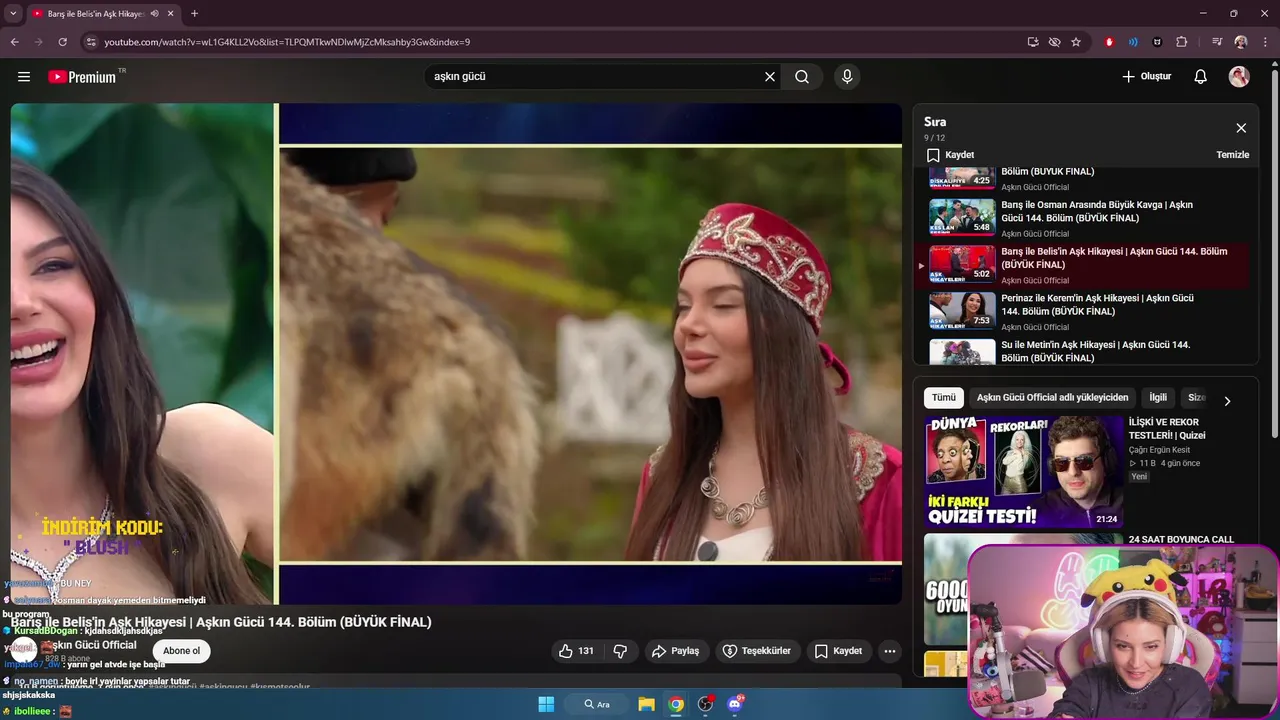Select the currently playing Barış ile Belis'in queue item
Image resolution: width=1280 pixels, height=720 pixels.
click(x=1085, y=265)
